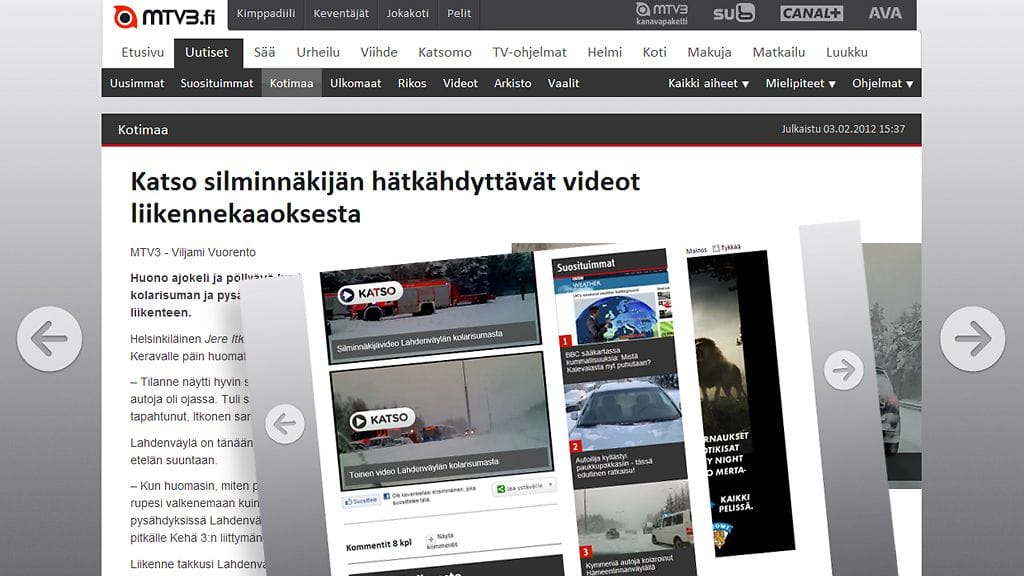The width and height of the screenshot is (1024, 576).
Task: Open the Sub channel logo
Action: tap(733, 14)
